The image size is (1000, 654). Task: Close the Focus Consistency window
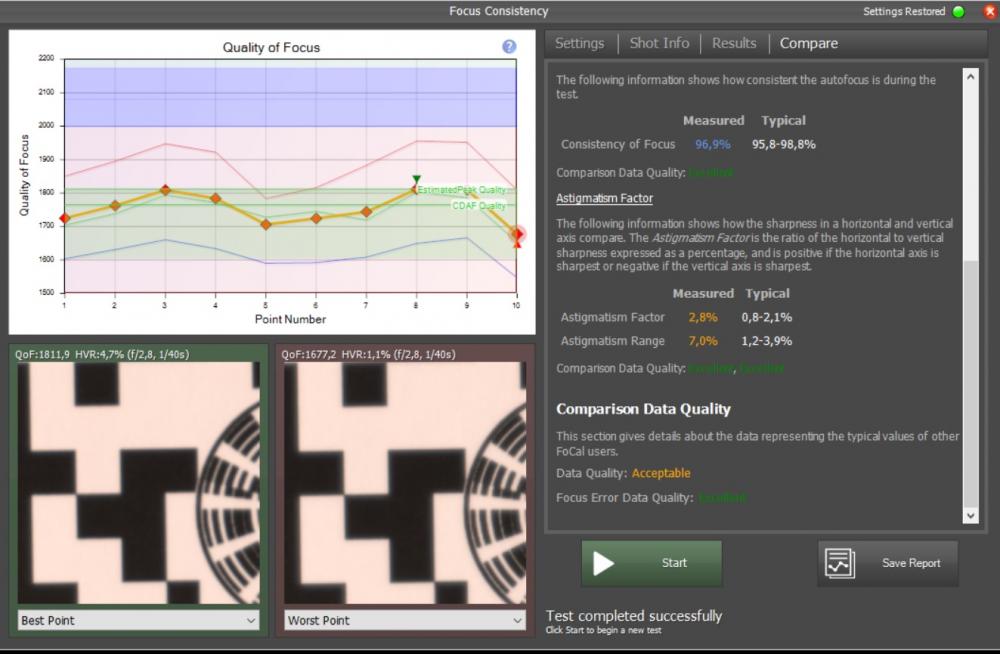[990, 11]
